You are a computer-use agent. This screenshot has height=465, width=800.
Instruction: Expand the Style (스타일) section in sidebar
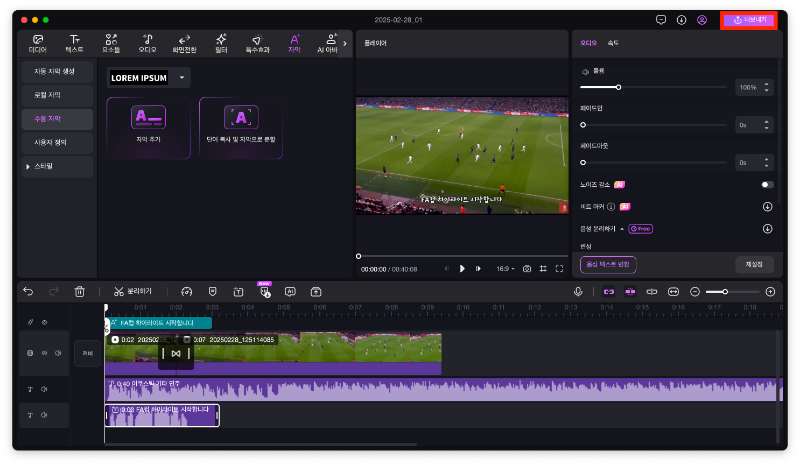(x=28, y=166)
